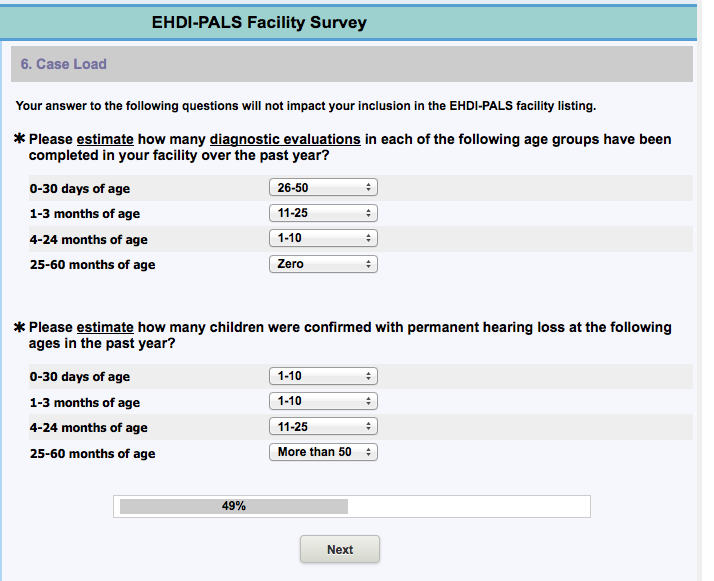This screenshot has width=714, height=581.
Task: Open the diagnostic evaluations 1-3 months dropdown
Action: point(323,213)
